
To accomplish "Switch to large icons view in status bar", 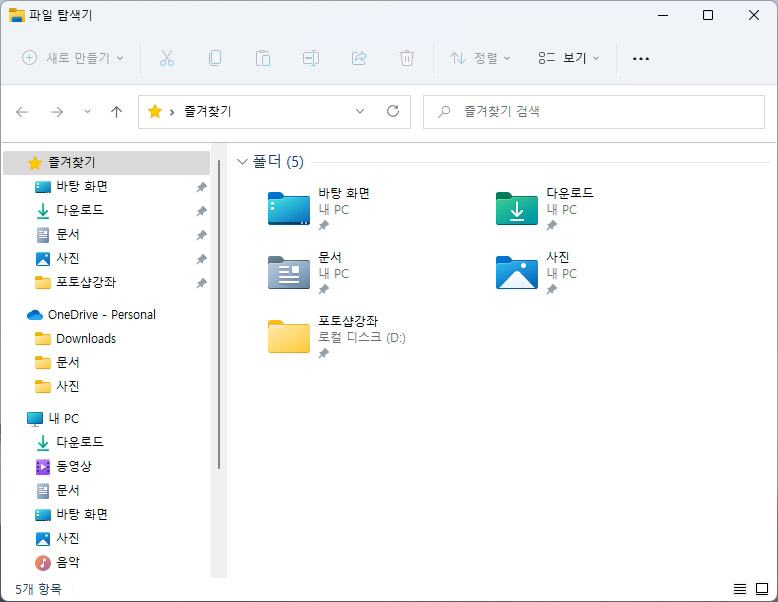I will coord(762,589).
